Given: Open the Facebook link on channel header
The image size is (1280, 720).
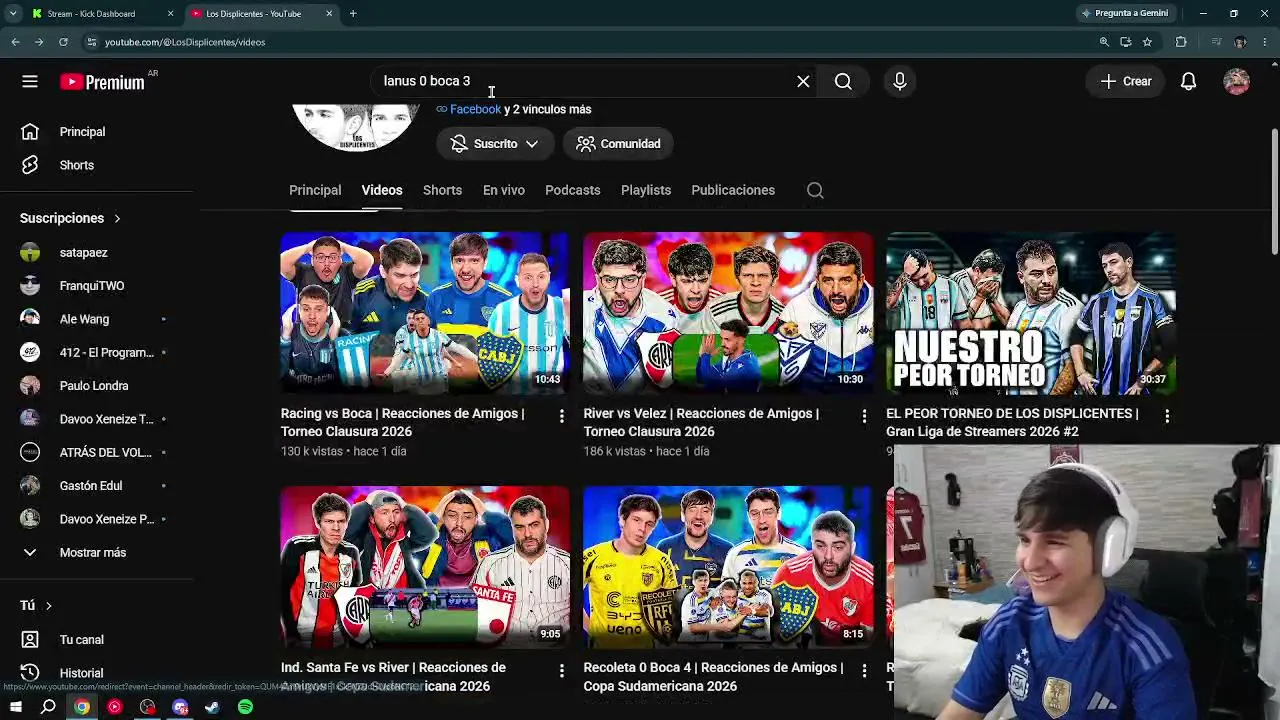Looking at the screenshot, I should click(x=475, y=109).
